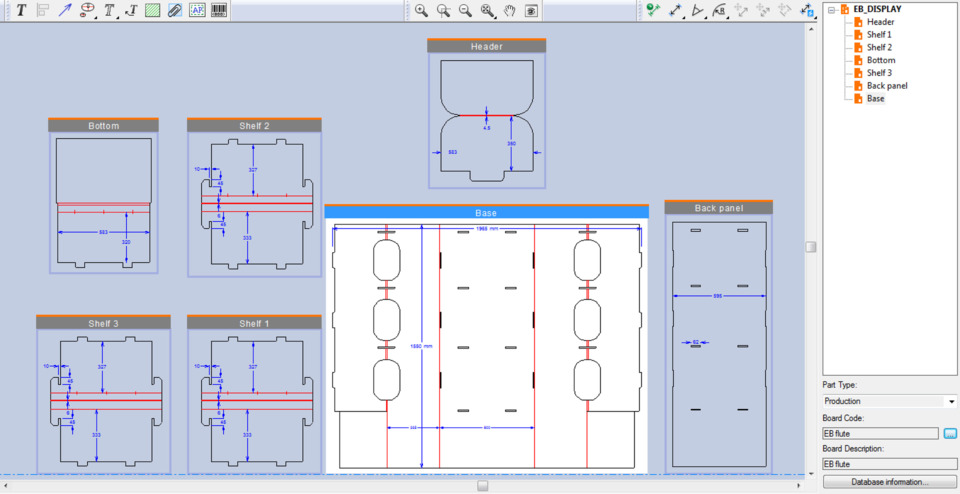
Task: Click the vertical scrollbar thumb
Action: tap(811, 247)
